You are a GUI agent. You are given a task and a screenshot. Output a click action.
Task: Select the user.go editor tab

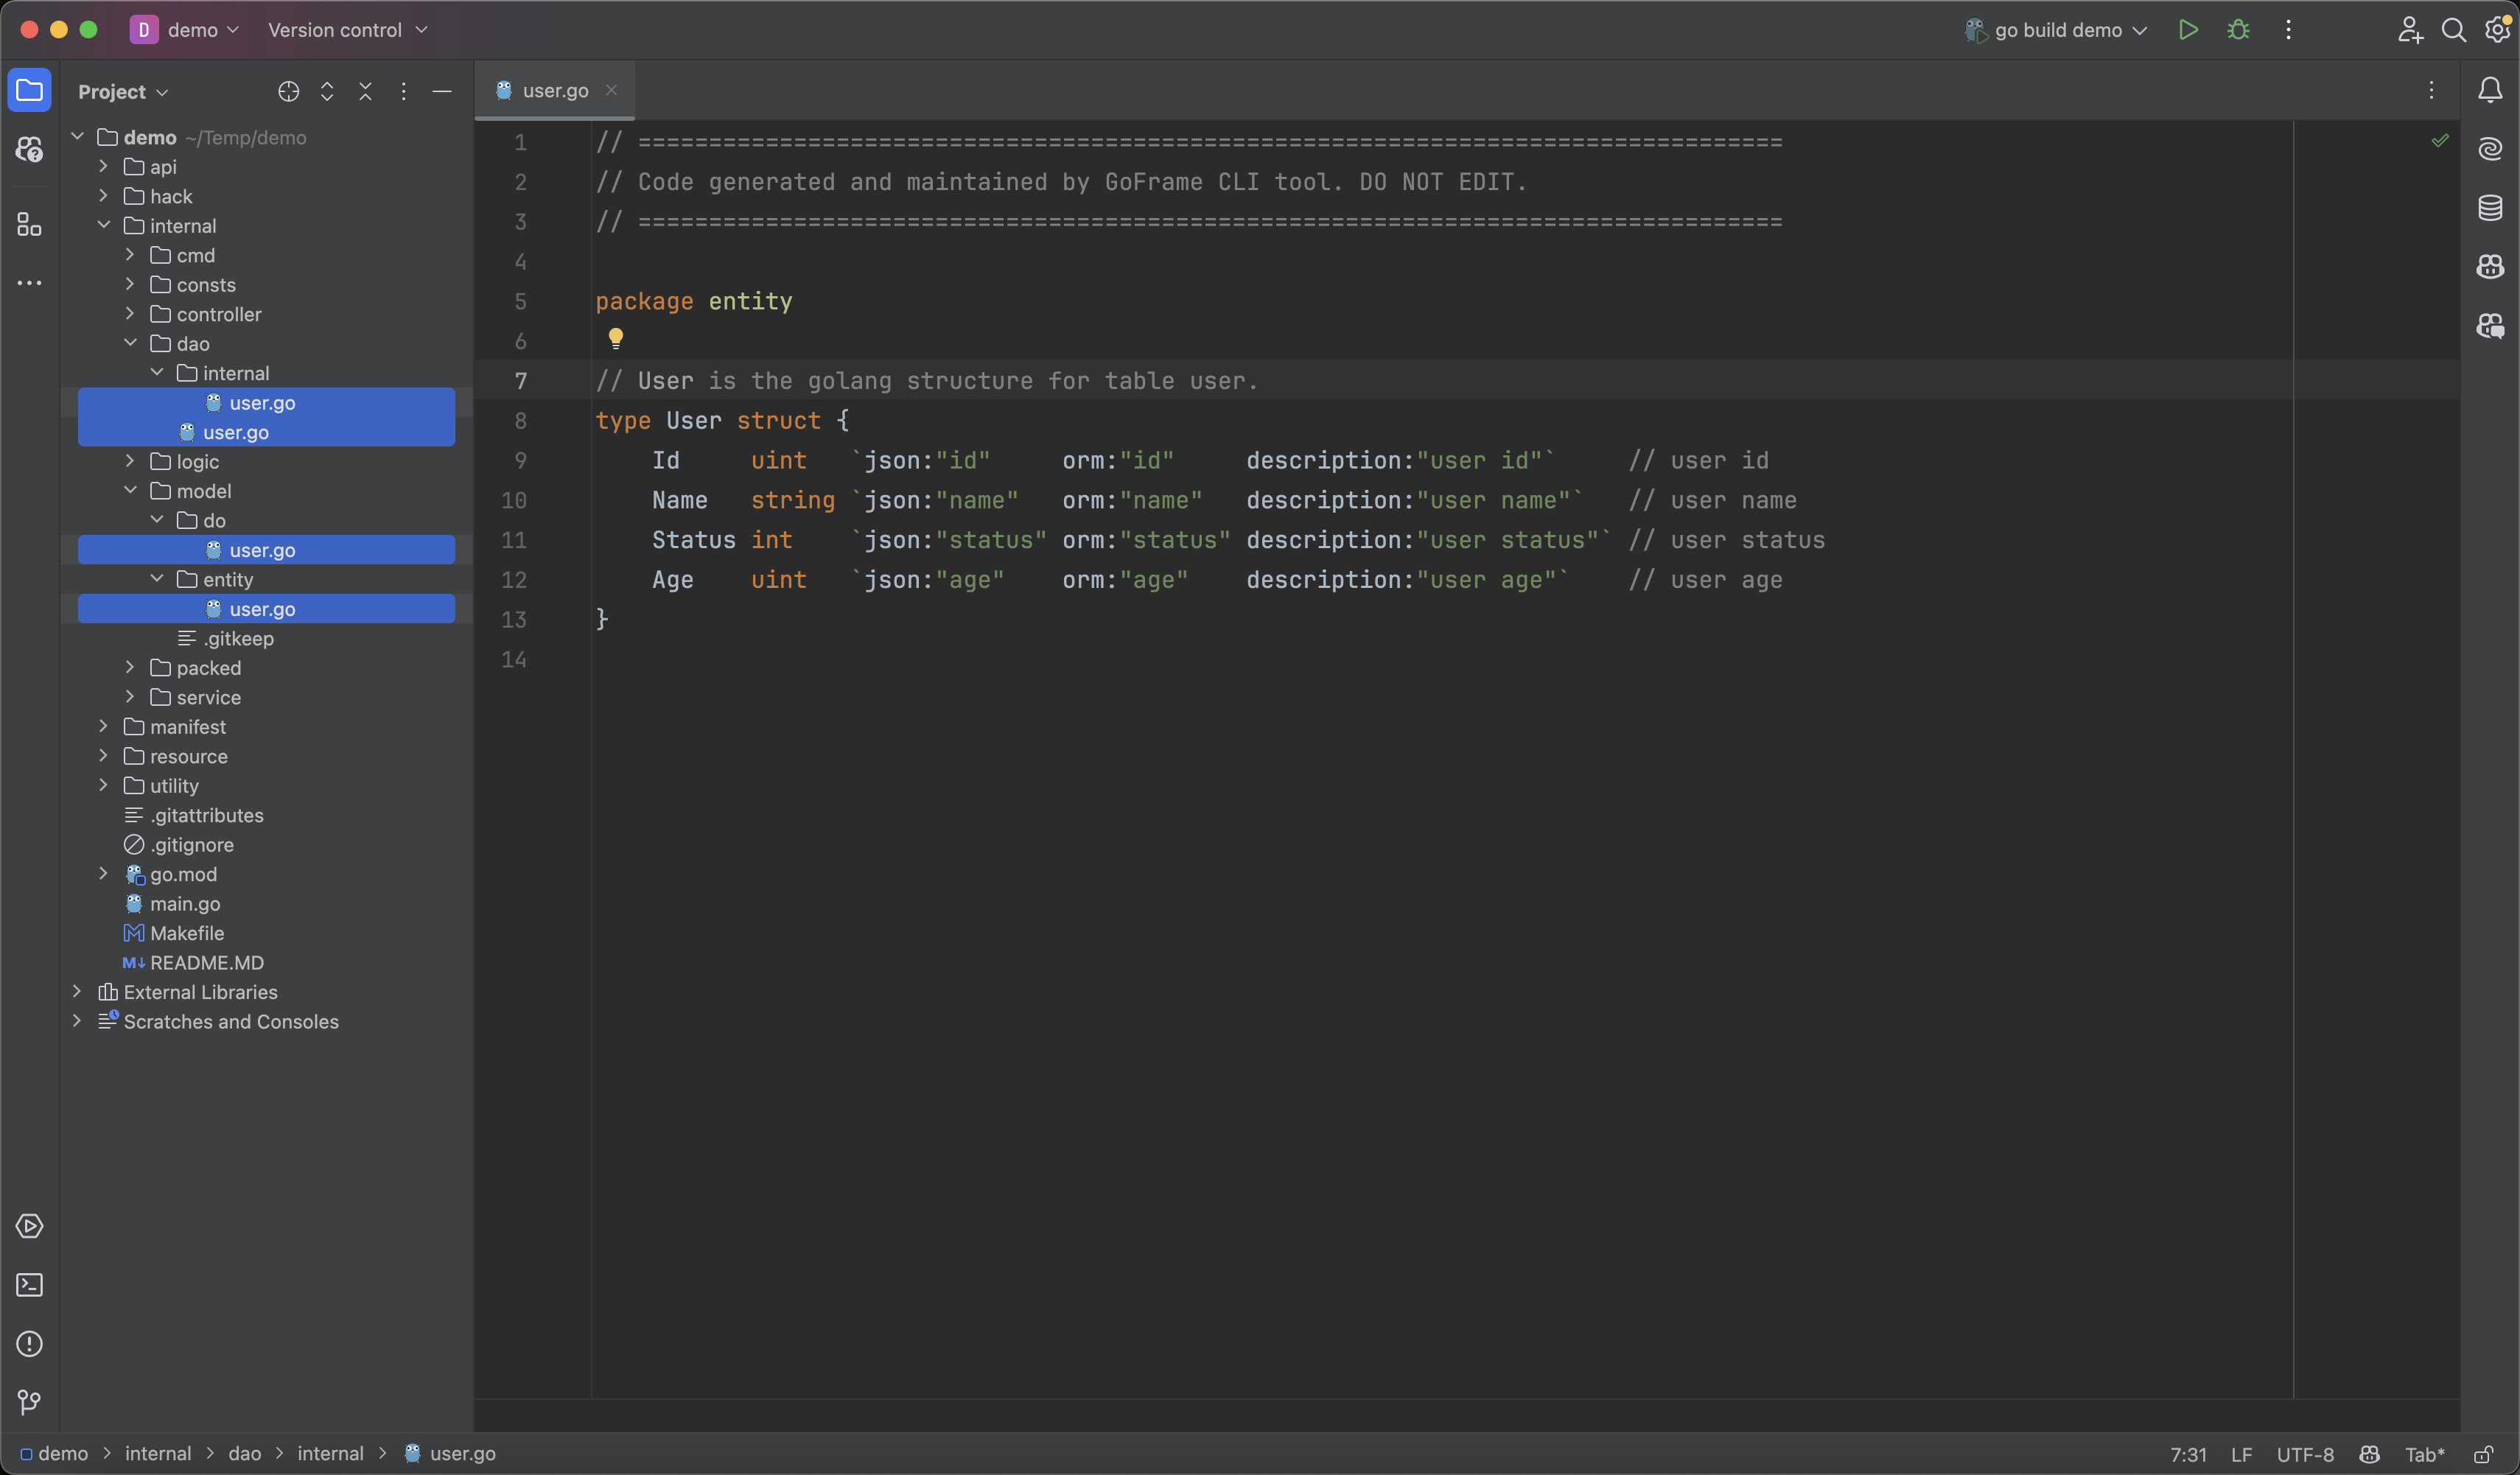[555, 91]
